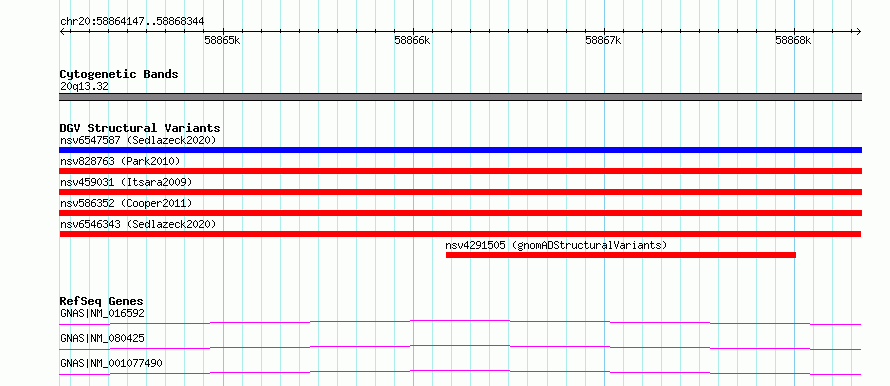Open the nsv828763 (Park2010) label
Viewport: 890px width, 386px height.
tap(120, 161)
